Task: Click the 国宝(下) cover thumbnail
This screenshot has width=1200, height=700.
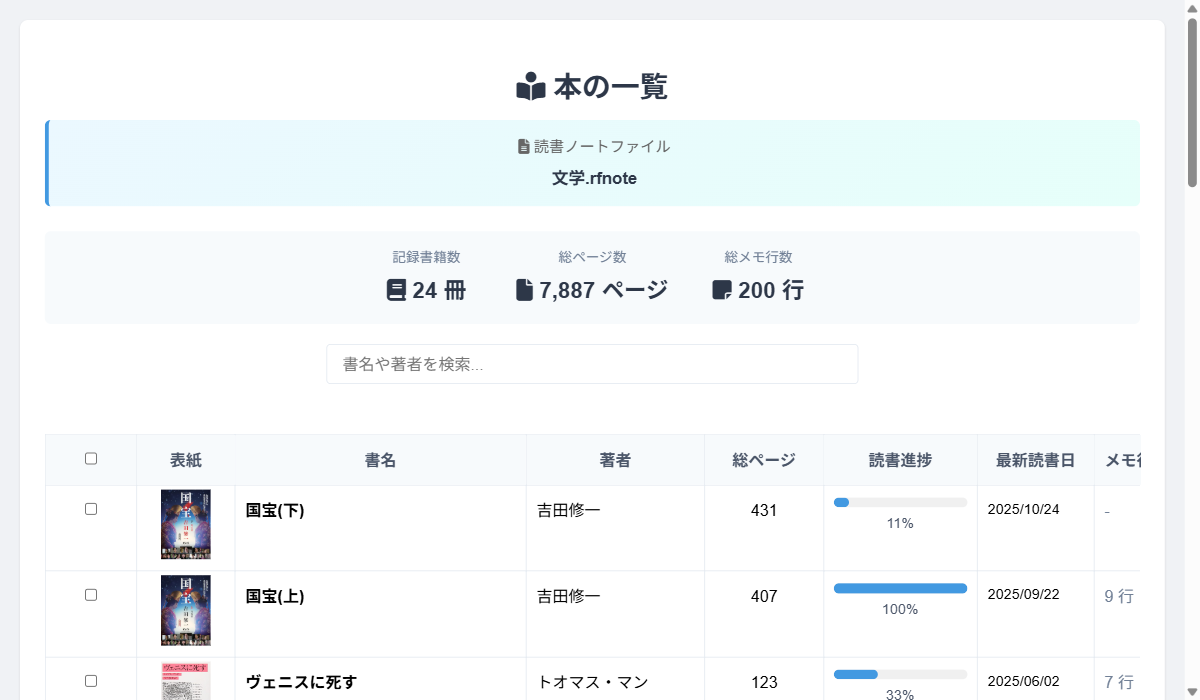Action: point(186,524)
